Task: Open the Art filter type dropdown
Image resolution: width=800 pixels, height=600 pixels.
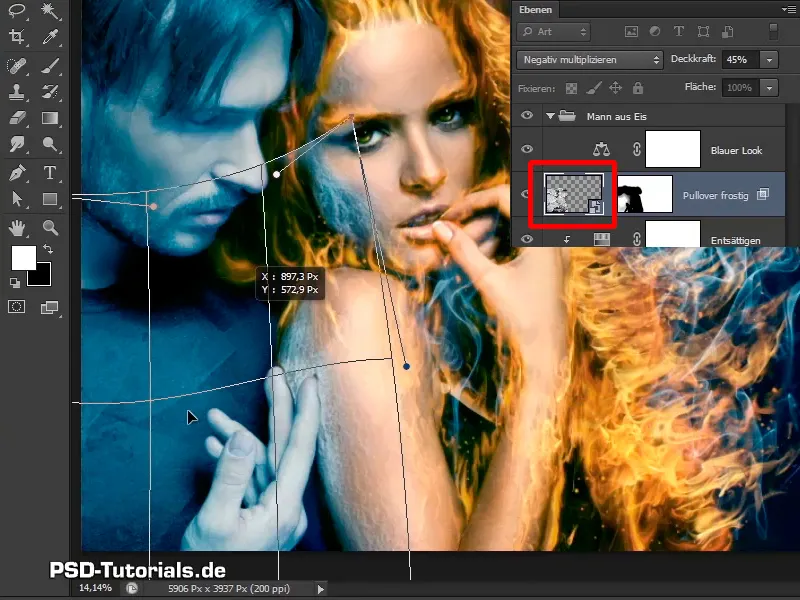Action: point(554,32)
